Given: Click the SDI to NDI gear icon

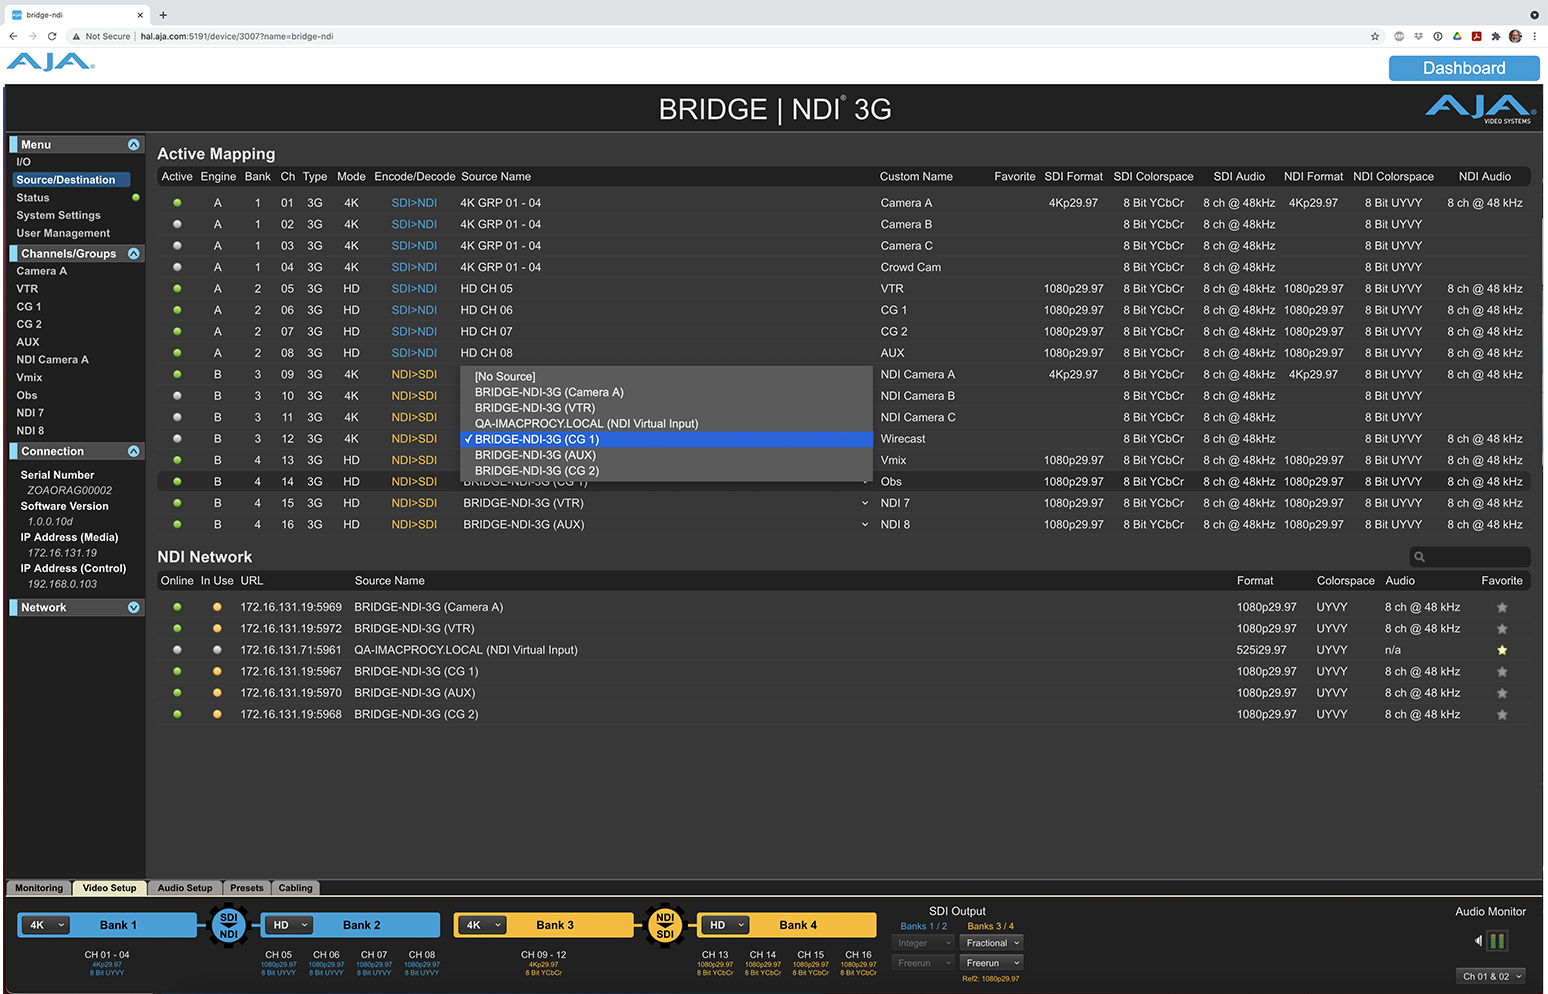Looking at the screenshot, I should point(228,925).
